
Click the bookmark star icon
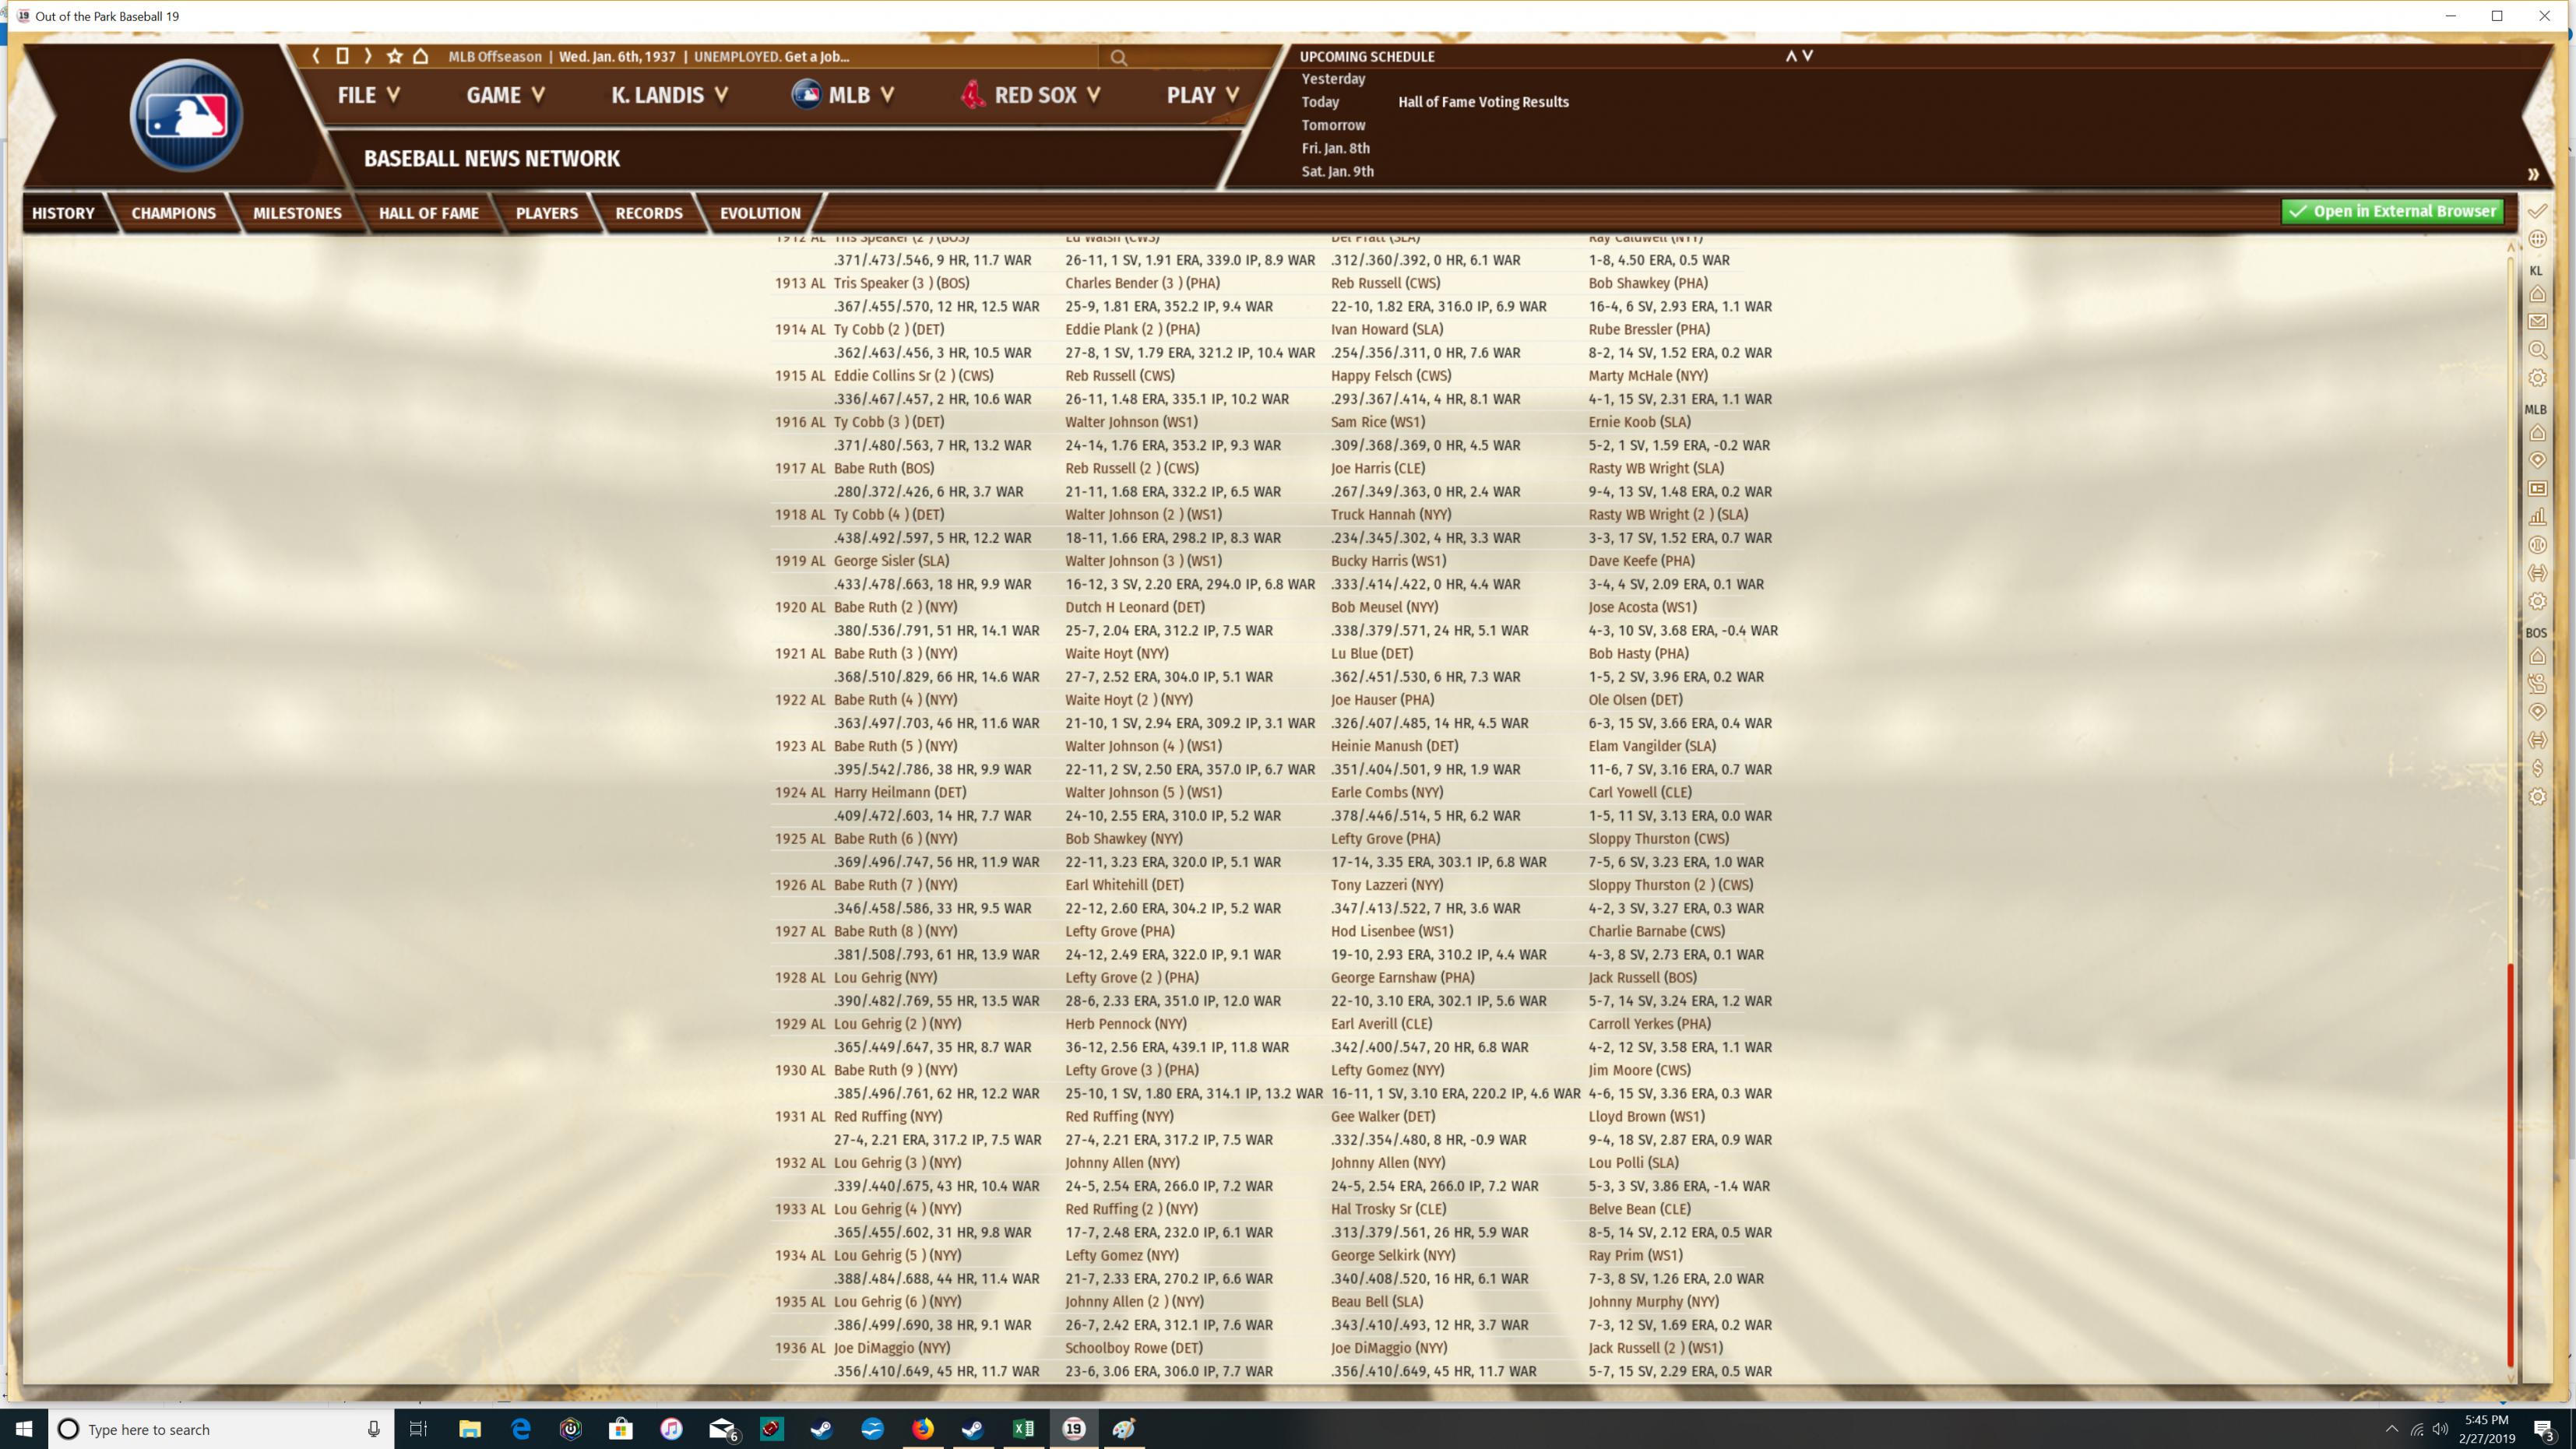[x=394, y=56]
